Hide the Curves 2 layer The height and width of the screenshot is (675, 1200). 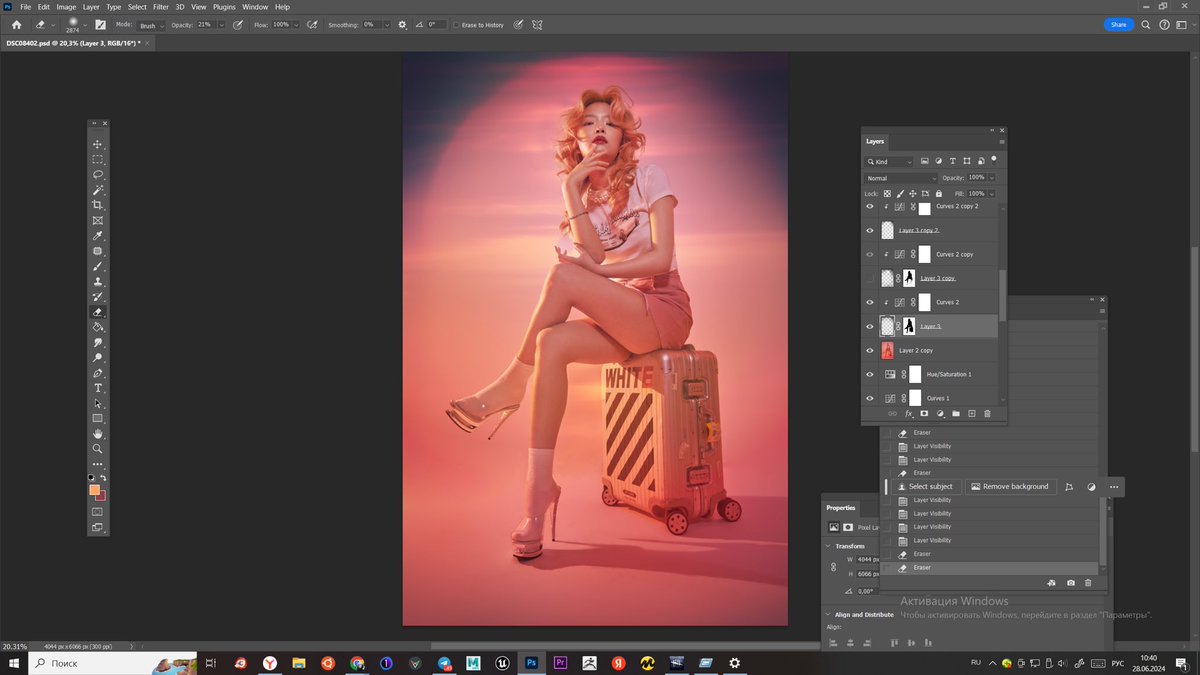point(870,302)
